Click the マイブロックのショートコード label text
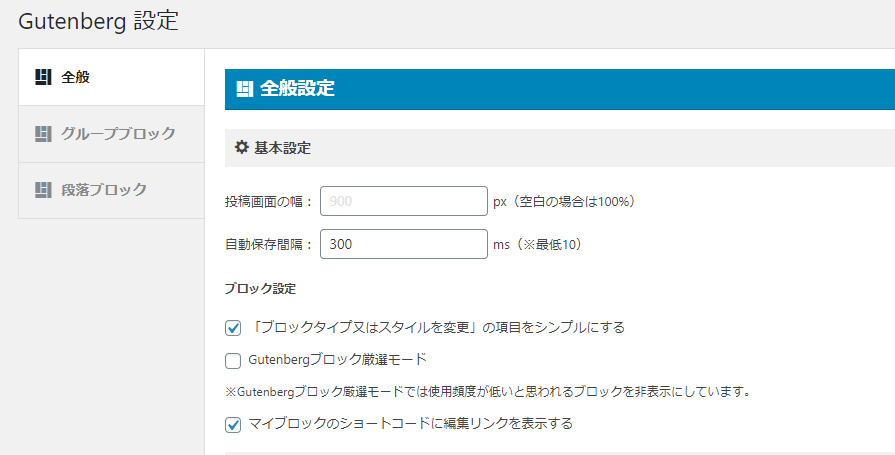The image size is (895, 455). pyautogui.click(x=410, y=424)
